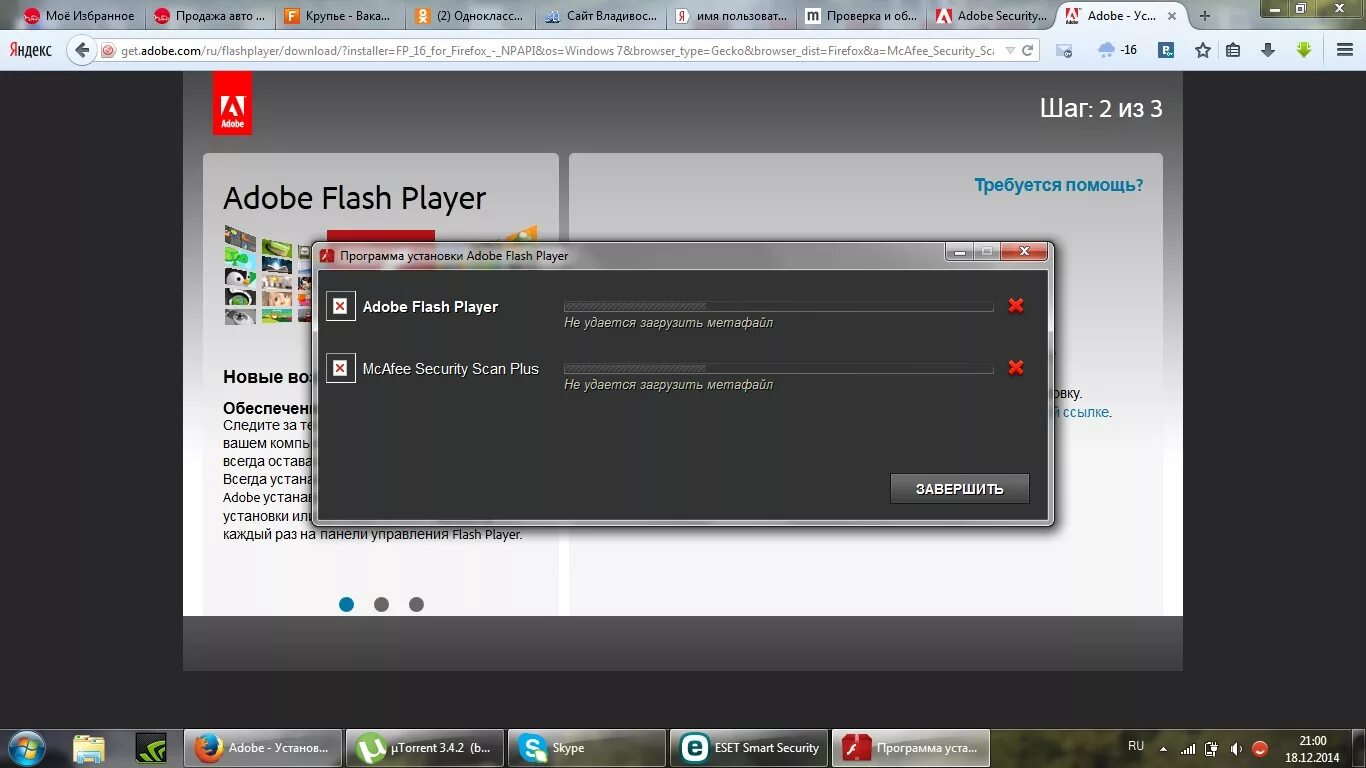Click the mail envelope icon in the browser toolbar
The image size is (1366, 768).
coord(1064,51)
